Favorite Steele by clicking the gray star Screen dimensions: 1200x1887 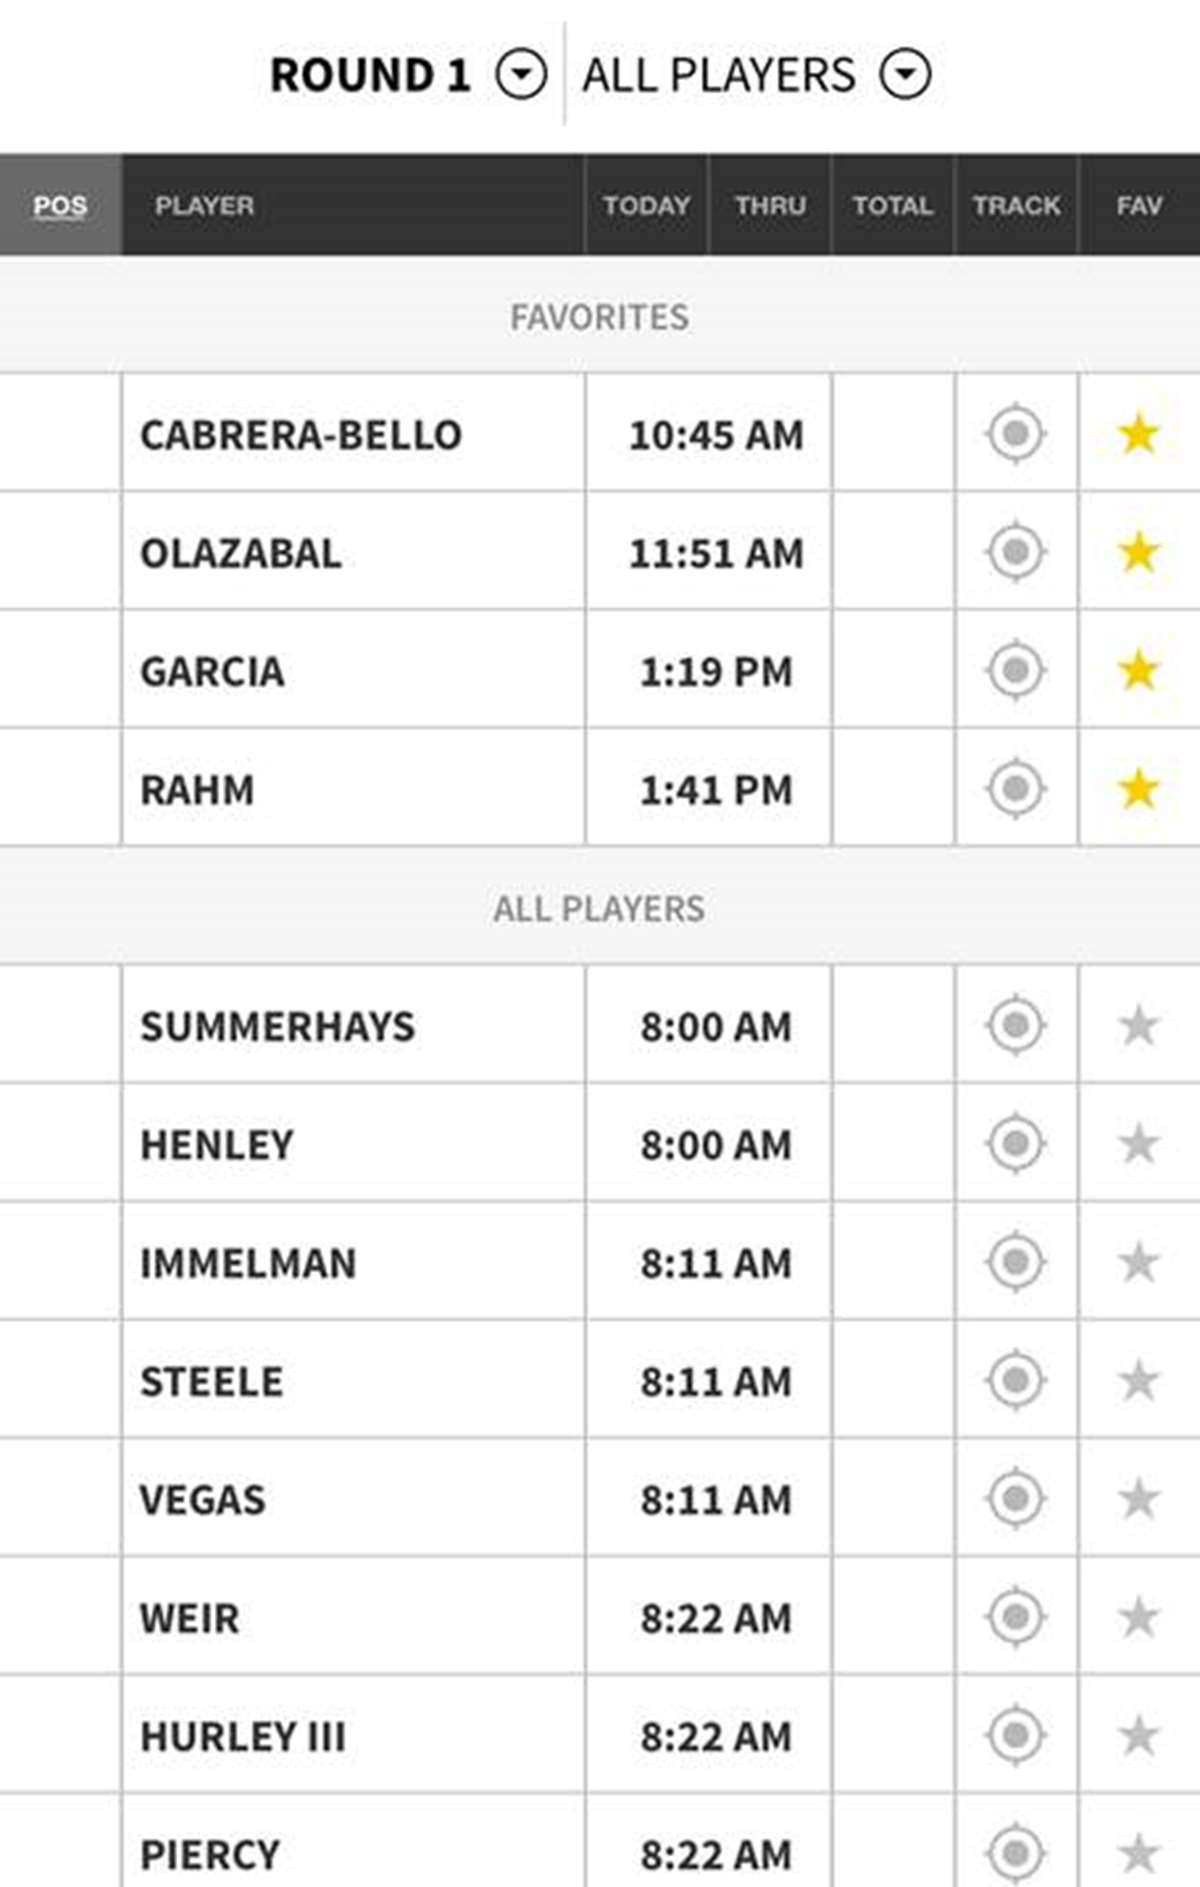point(1139,1381)
